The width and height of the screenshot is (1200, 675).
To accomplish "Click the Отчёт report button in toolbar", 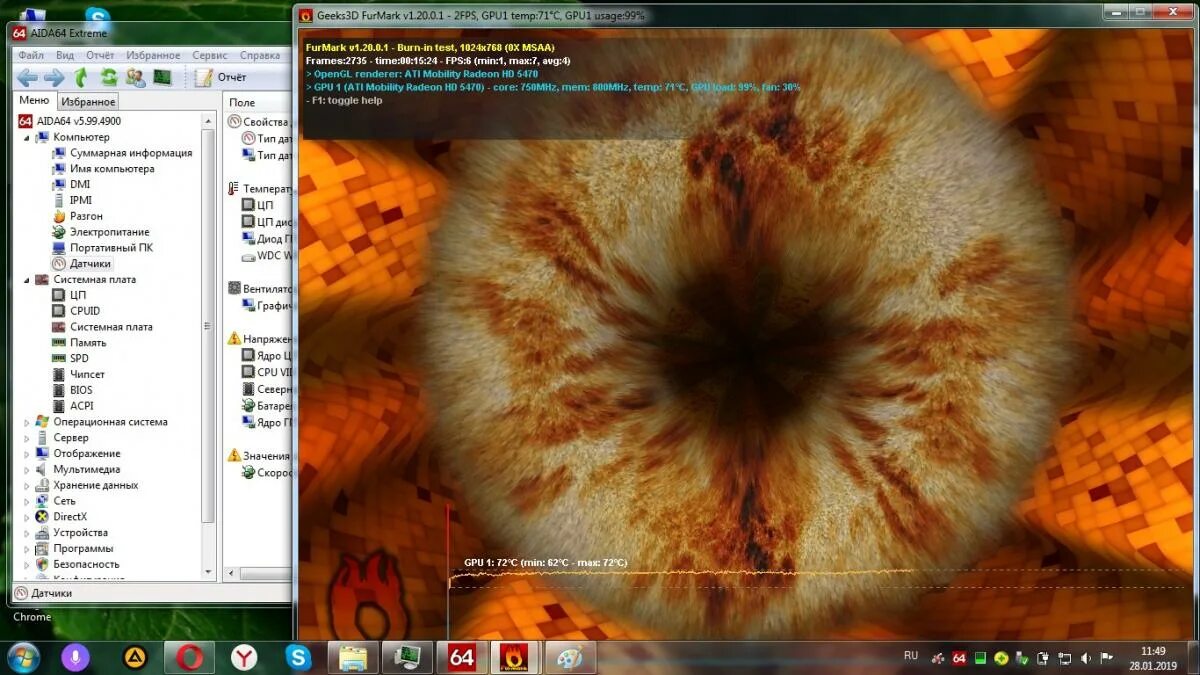I will (x=220, y=77).
